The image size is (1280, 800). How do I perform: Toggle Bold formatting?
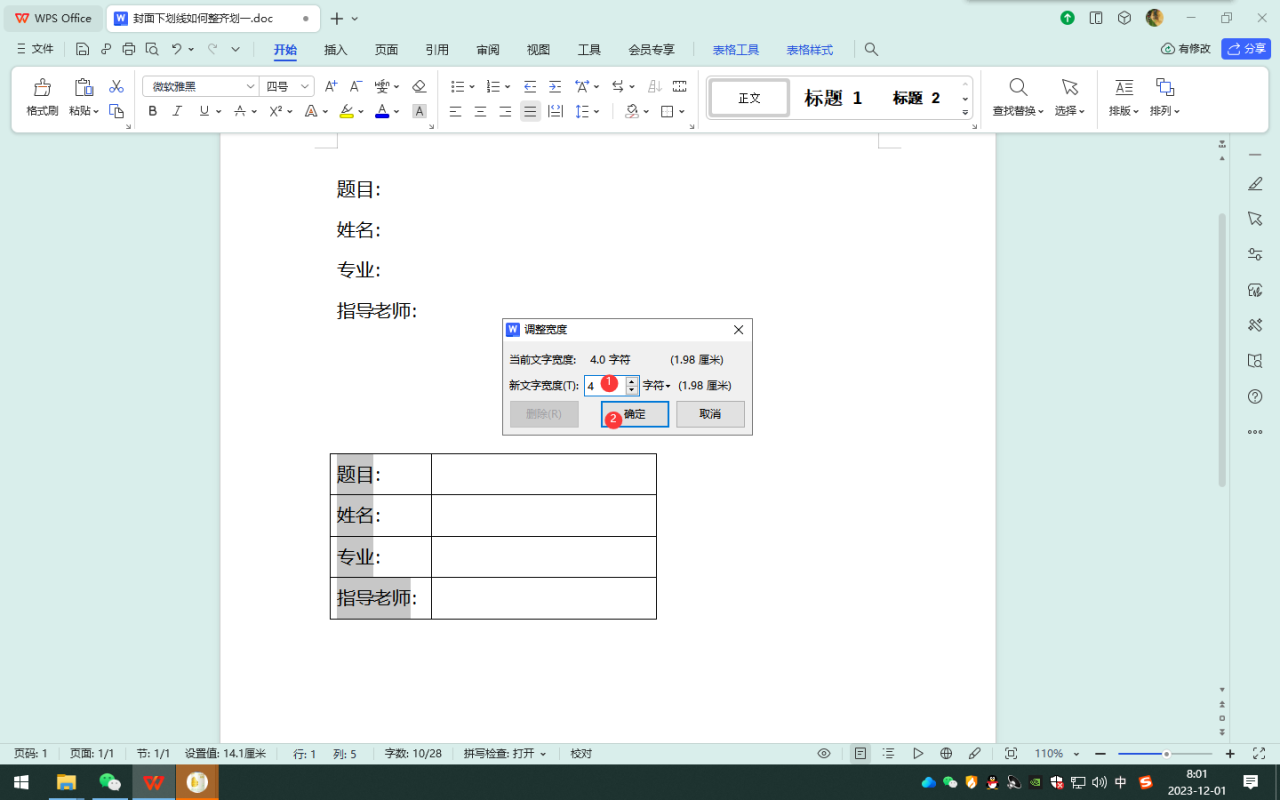pyautogui.click(x=153, y=111)
